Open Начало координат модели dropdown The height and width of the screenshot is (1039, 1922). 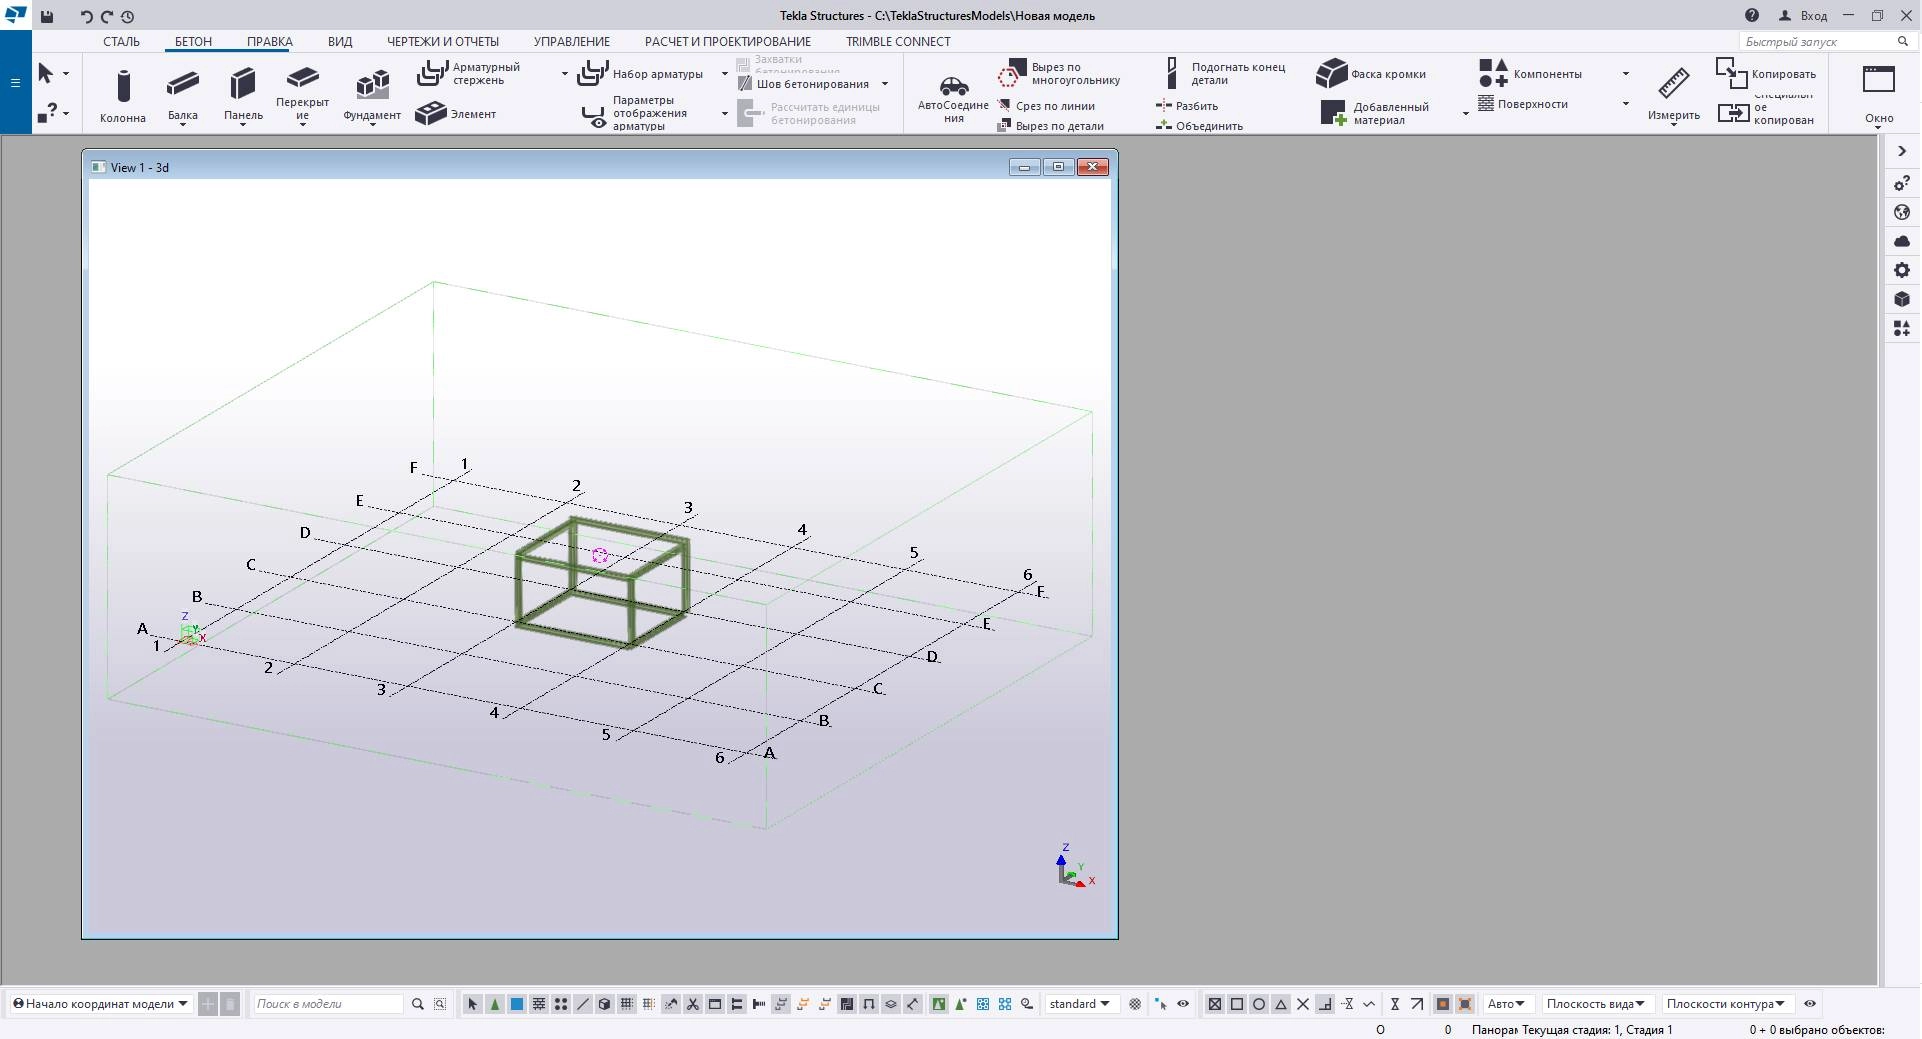100,1004
